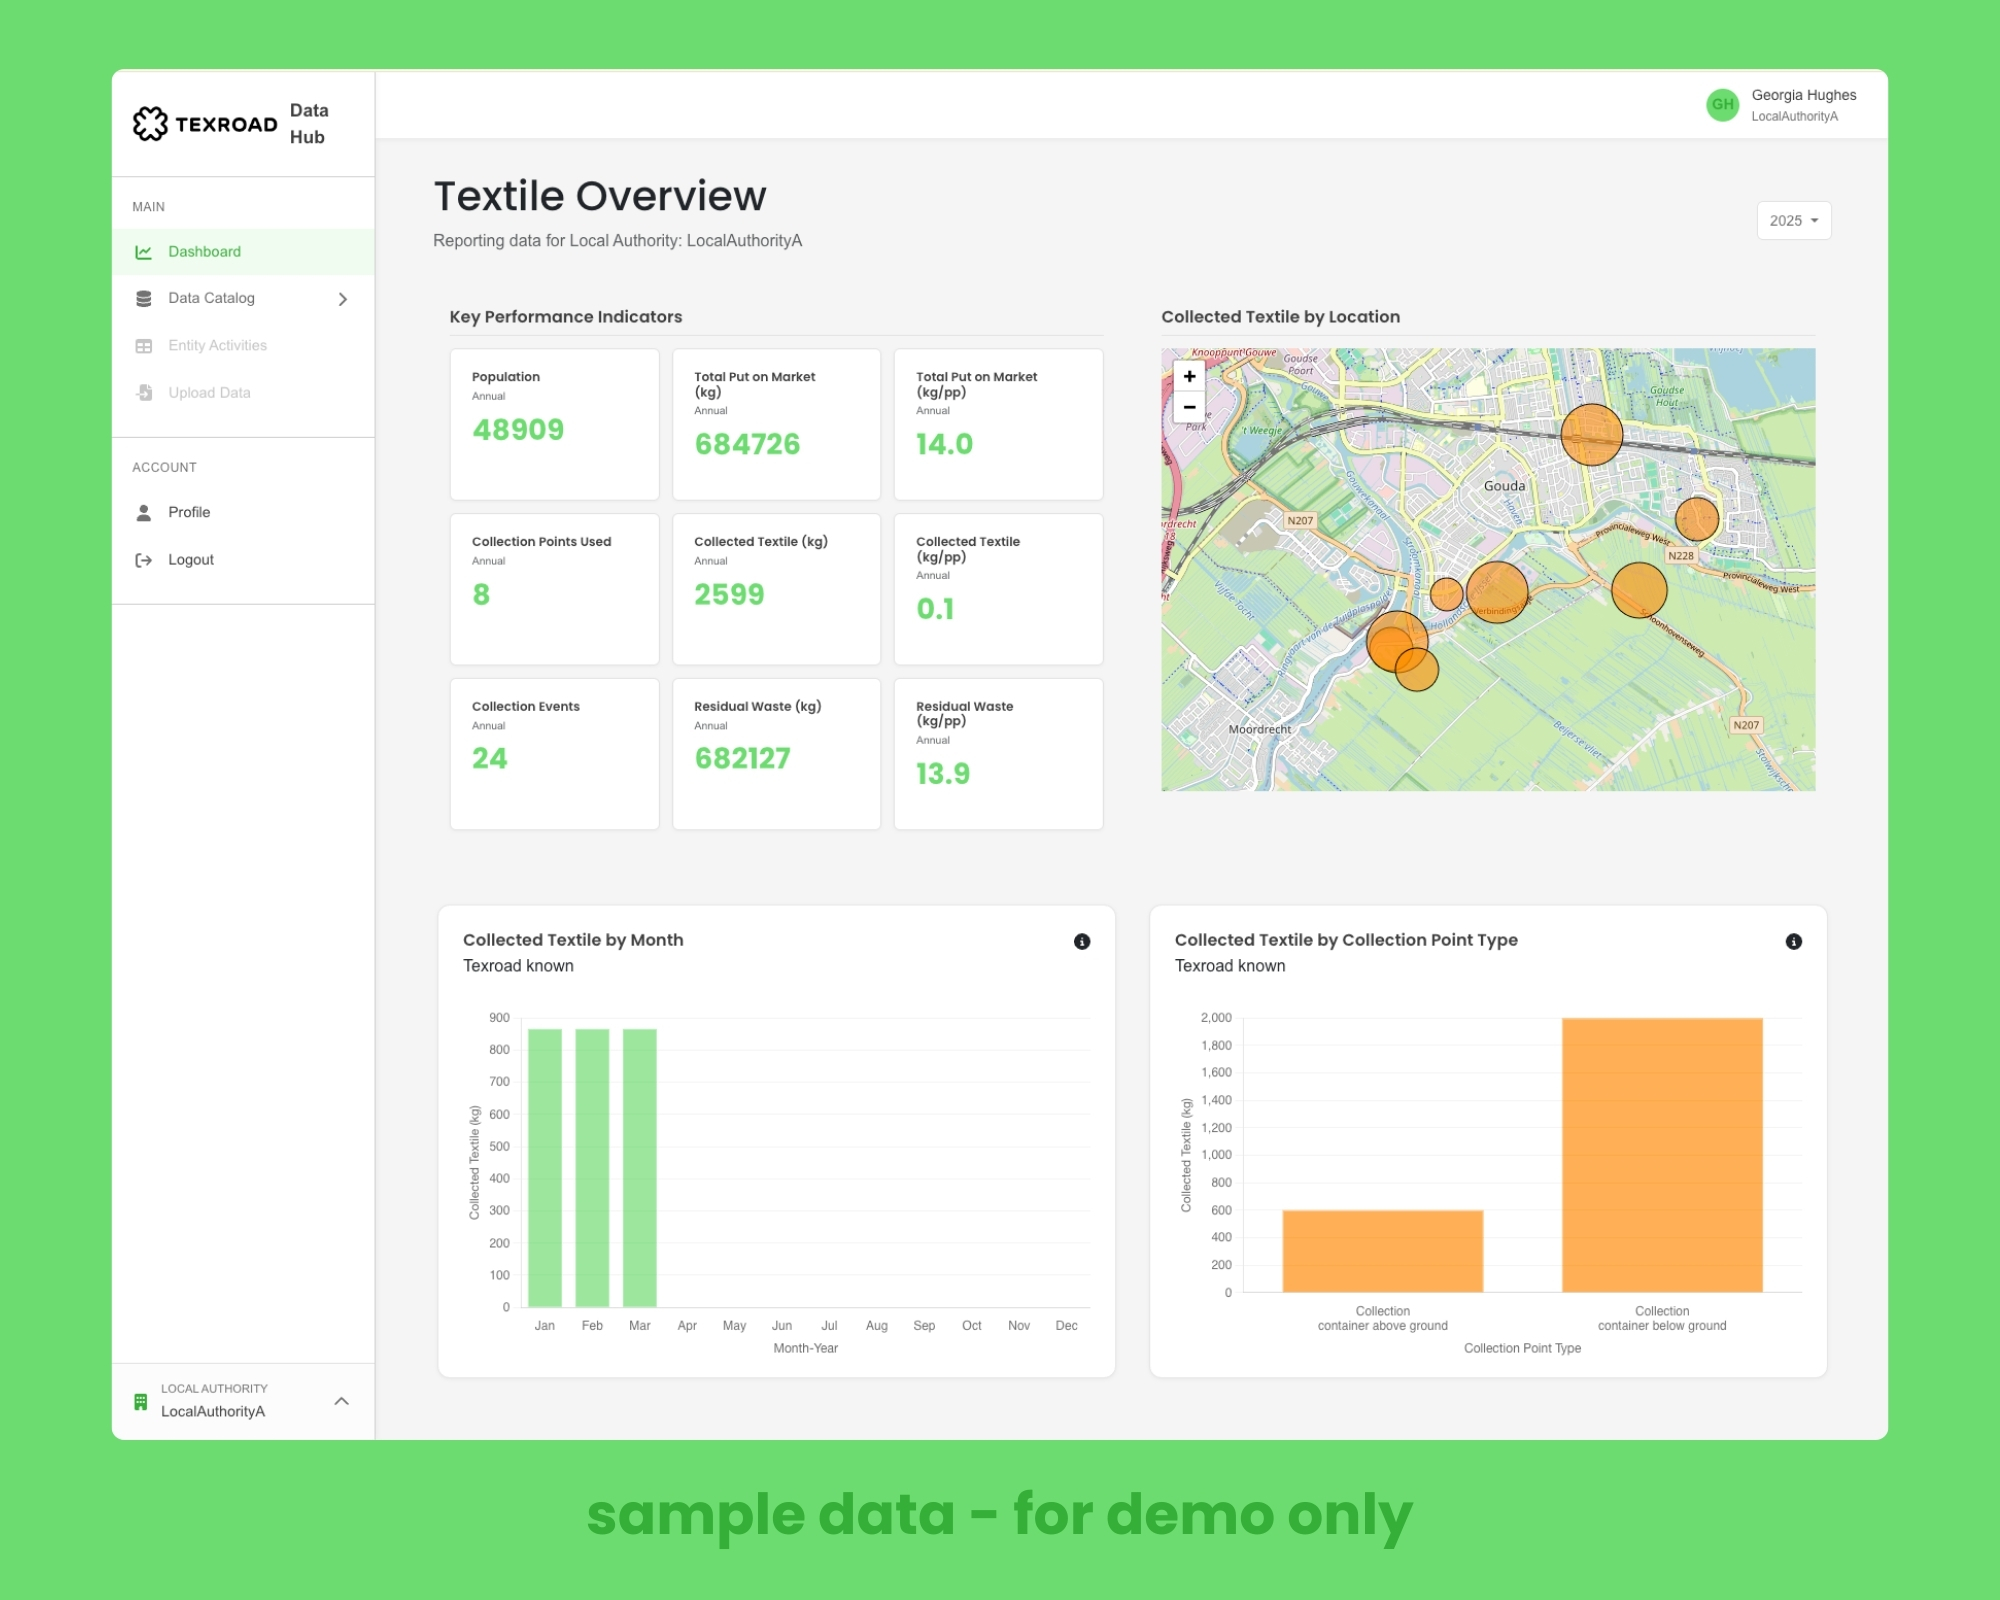Click info icon on Collected Textile by Month
The image size is (2000, 1600).
pyautogui.click(x=1082, y=941)
